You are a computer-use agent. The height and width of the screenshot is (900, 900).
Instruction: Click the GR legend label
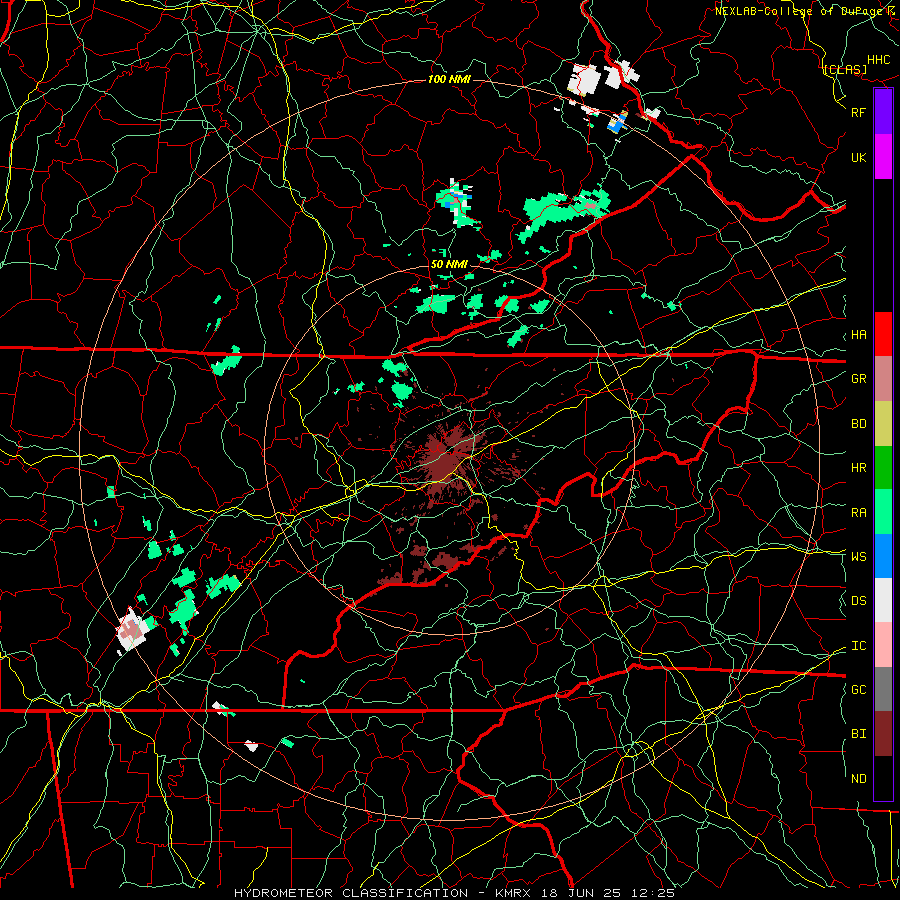[859, 379]
